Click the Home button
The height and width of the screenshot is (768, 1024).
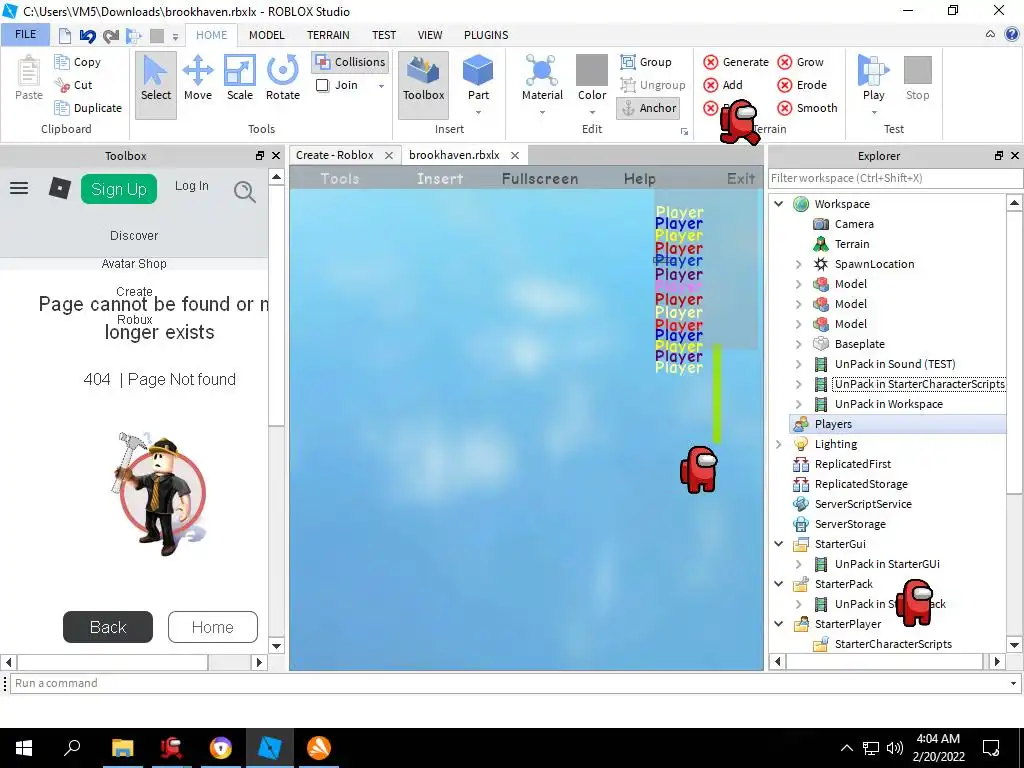point(212,627)
